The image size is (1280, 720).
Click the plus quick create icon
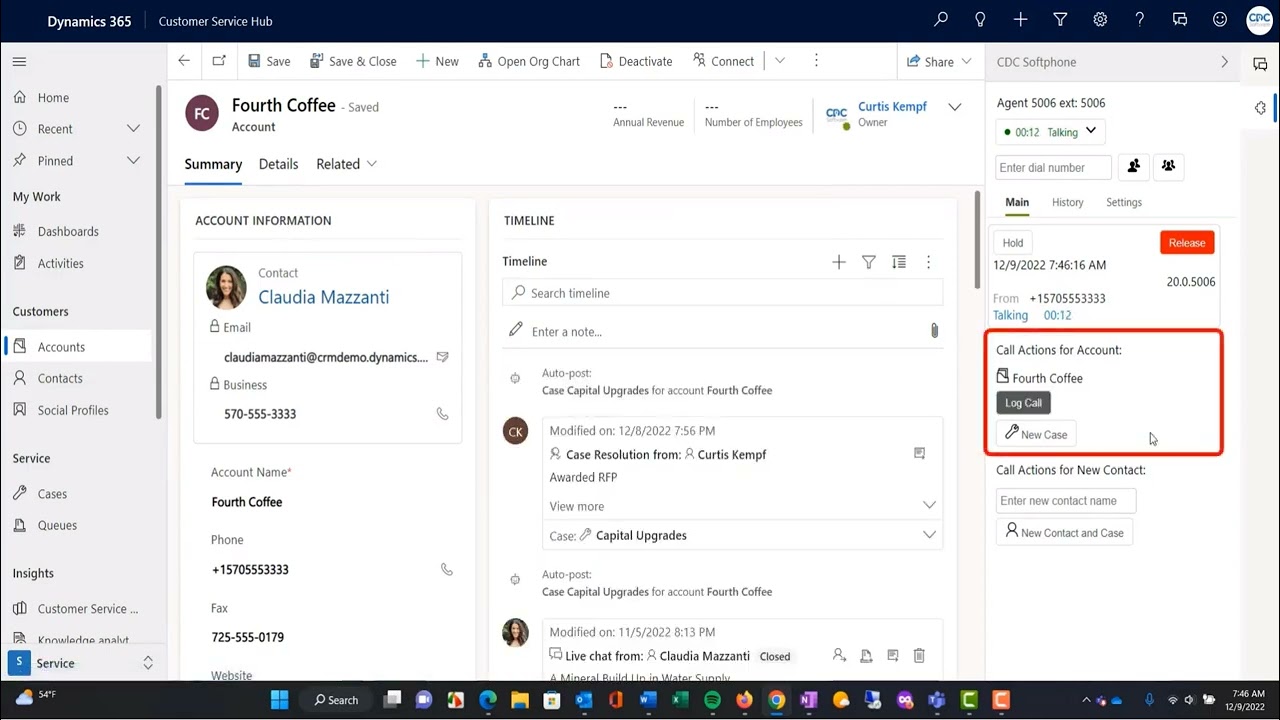tap(1020, 20)
